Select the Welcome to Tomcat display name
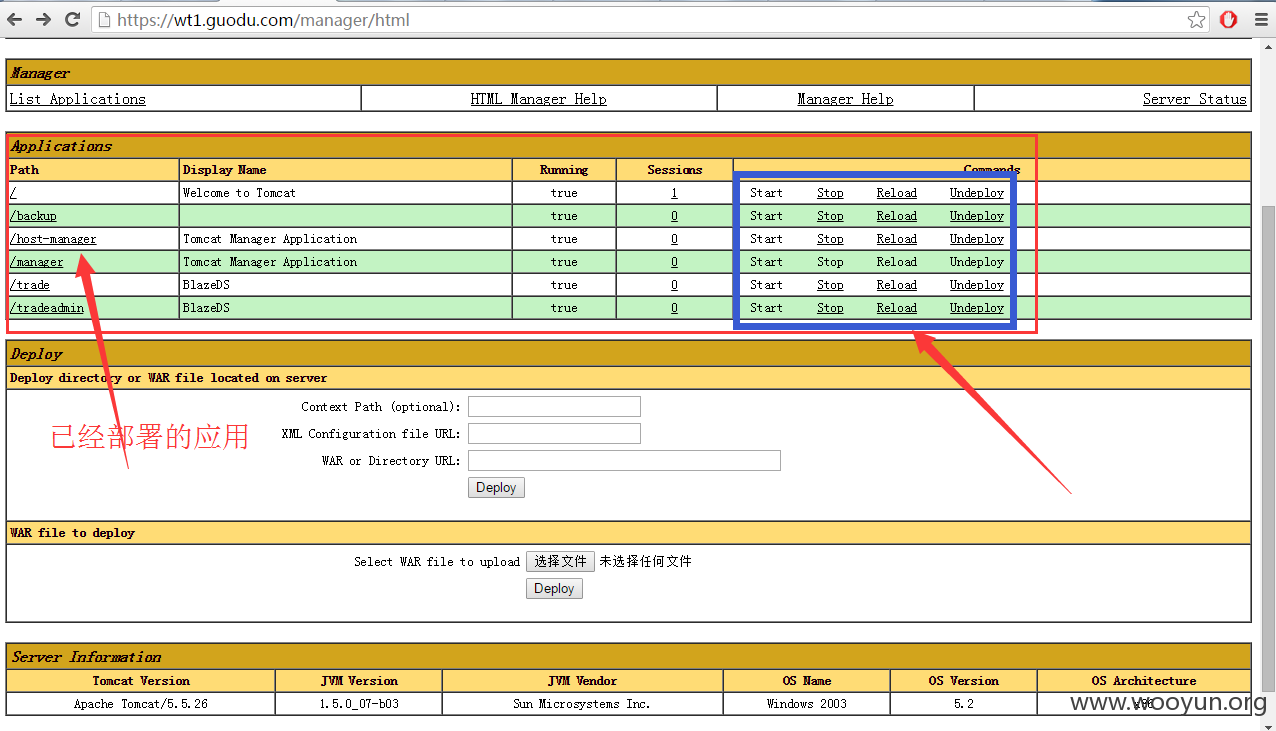1276x731 pixels. (239, 193)
